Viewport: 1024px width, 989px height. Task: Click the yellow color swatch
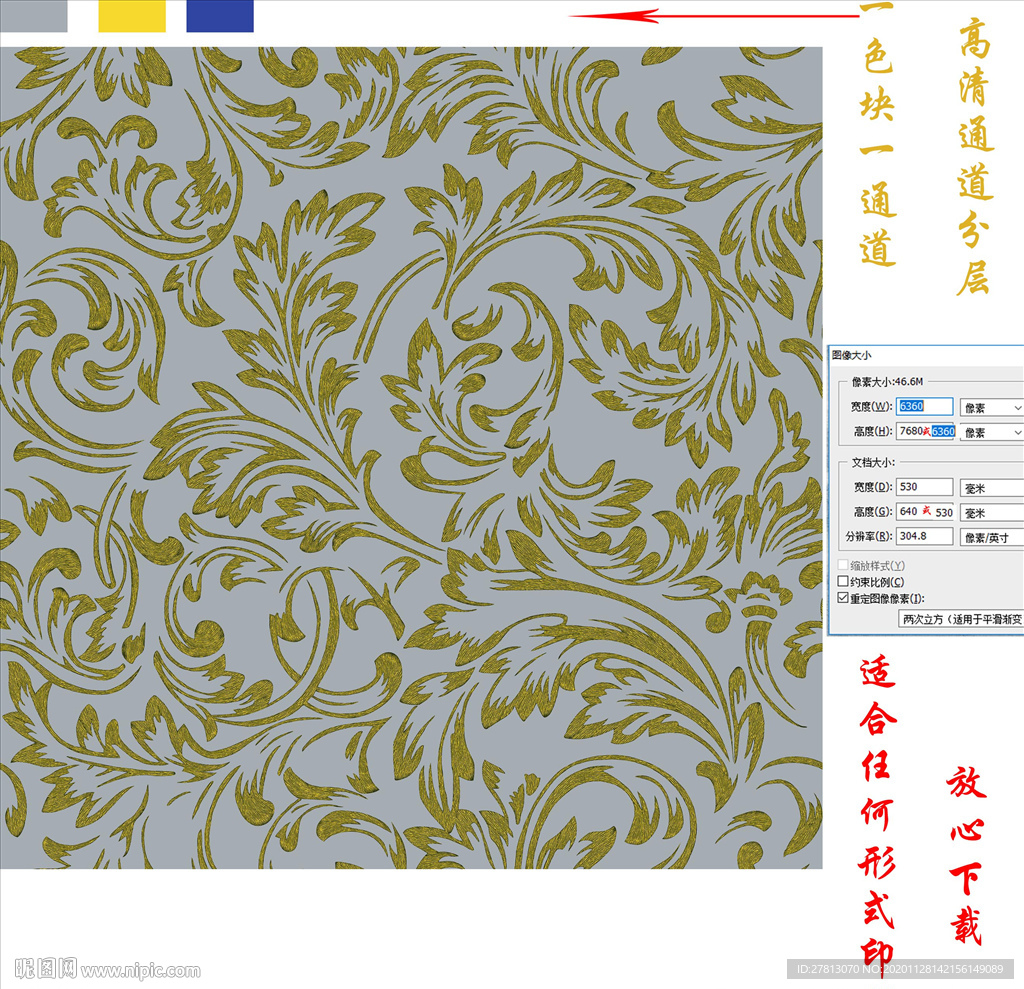tap(132, 16)
